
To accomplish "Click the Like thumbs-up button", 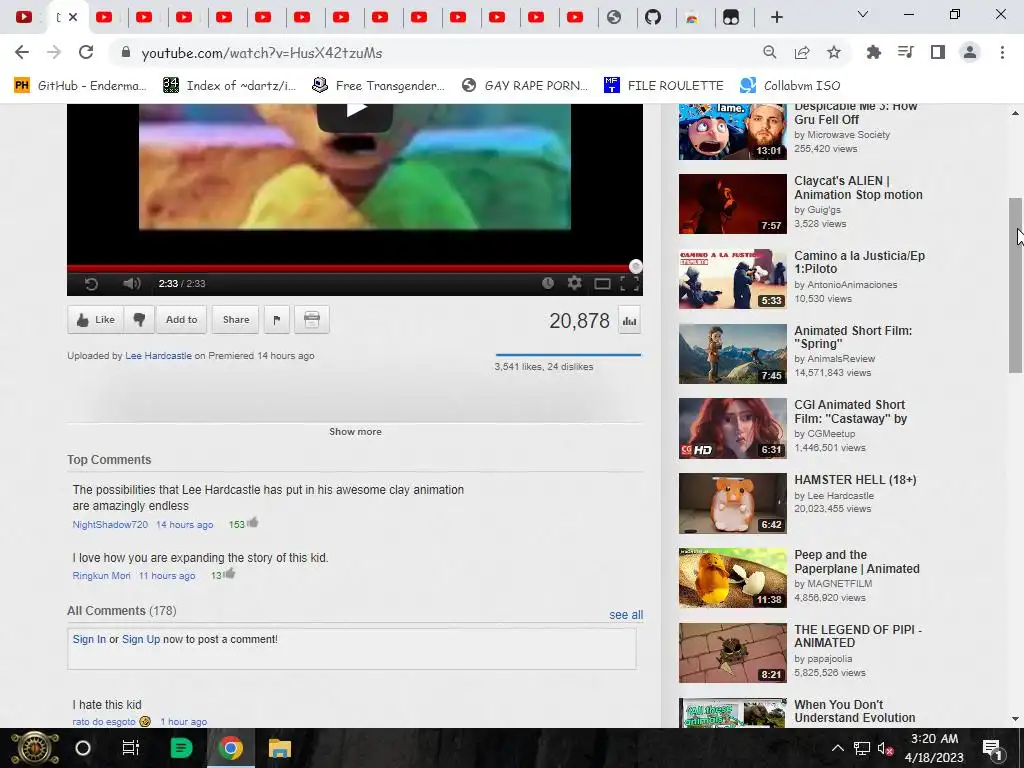I will point(95,319).
